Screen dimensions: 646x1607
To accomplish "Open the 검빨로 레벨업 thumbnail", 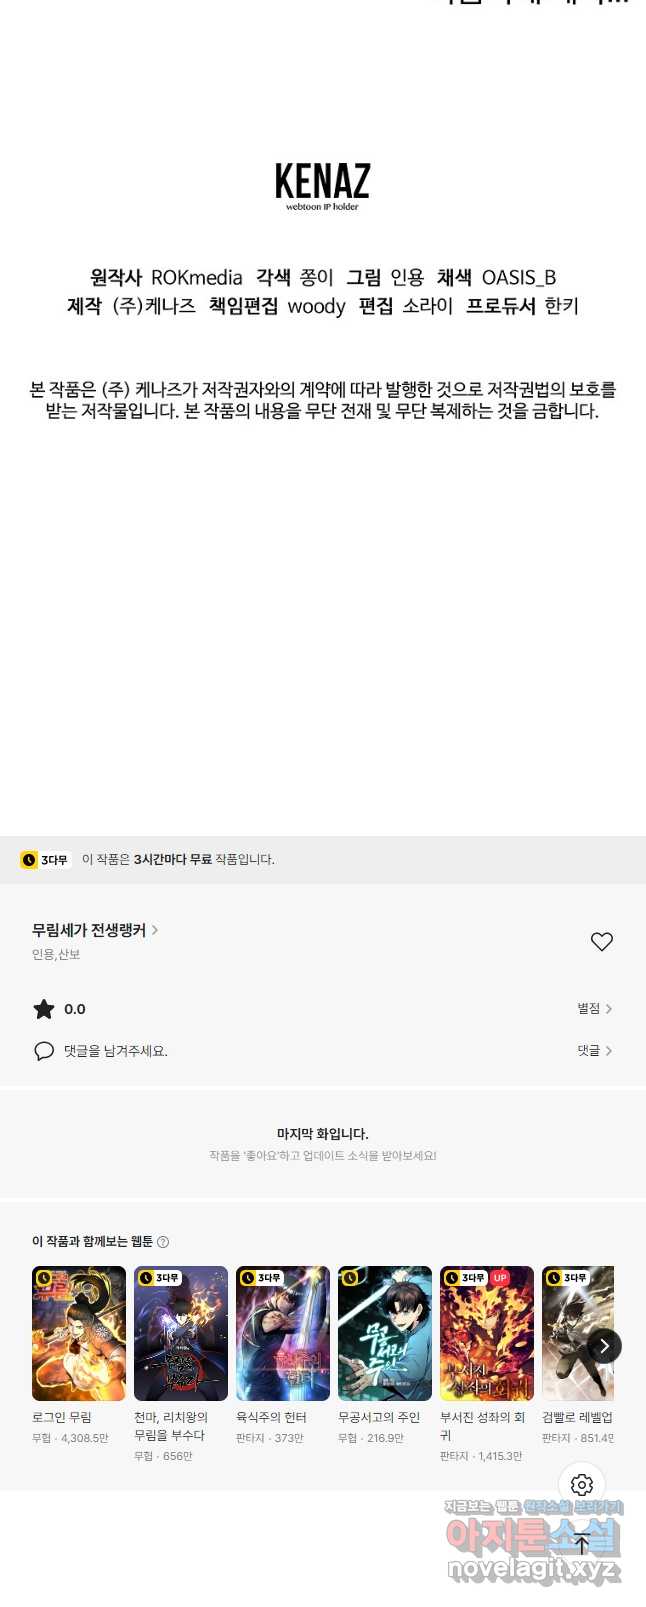I will pyautogui.click(x=578, y=1333).
